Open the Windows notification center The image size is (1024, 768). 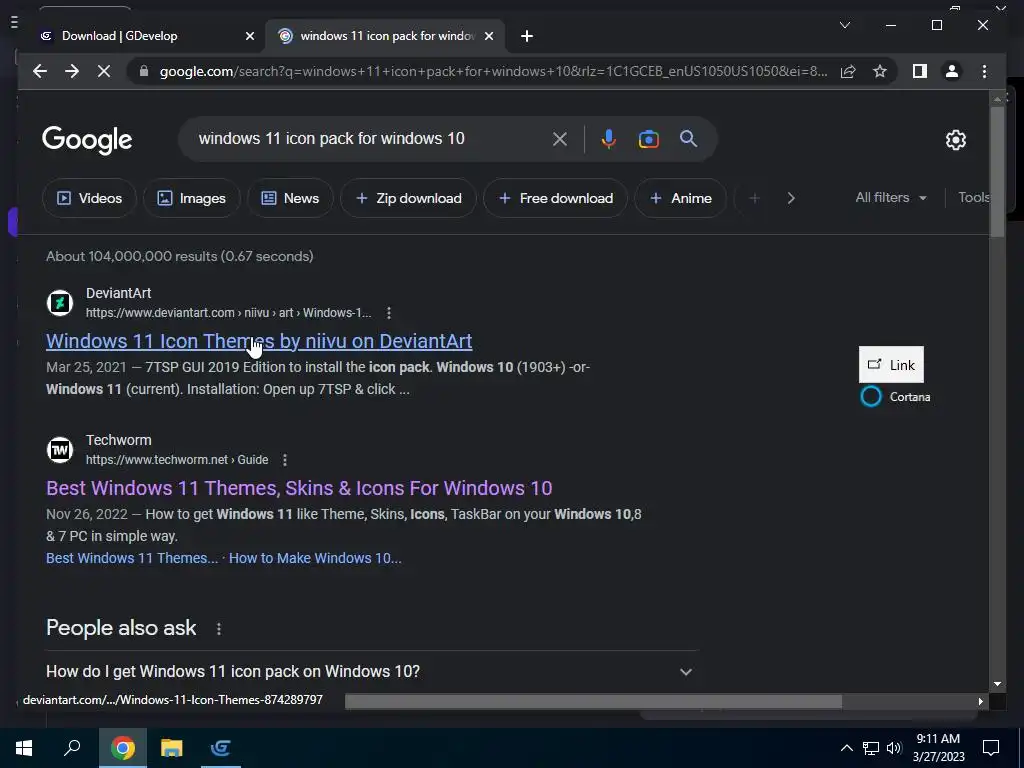click(x=991, y=748)
